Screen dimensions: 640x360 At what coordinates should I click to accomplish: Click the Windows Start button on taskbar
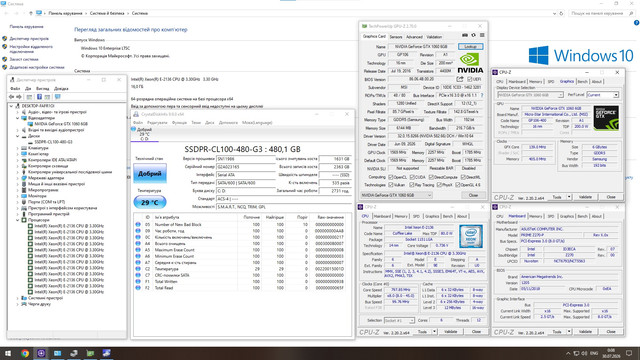pos(8,353)
